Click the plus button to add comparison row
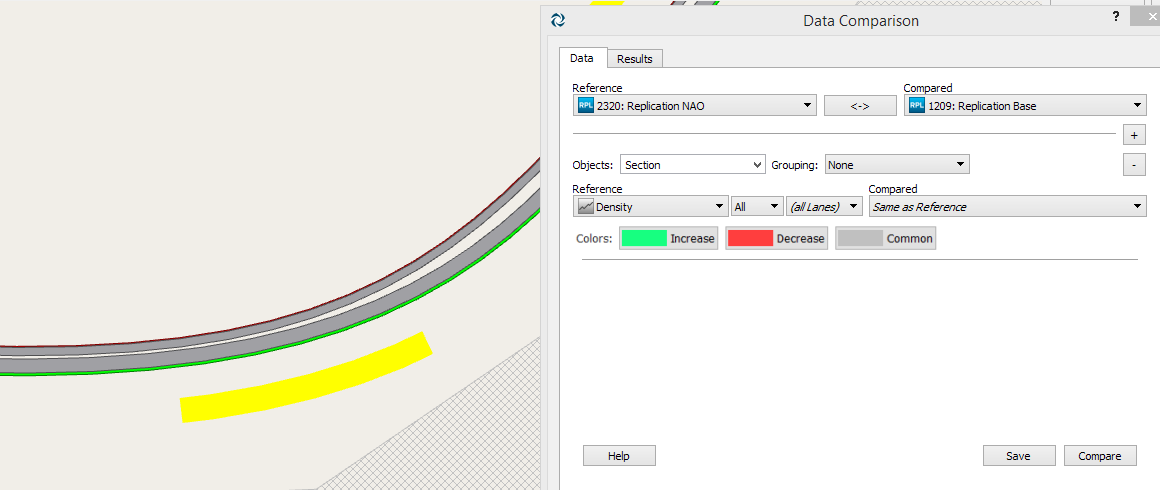 pyautogui.click(x=1134, y=135)
